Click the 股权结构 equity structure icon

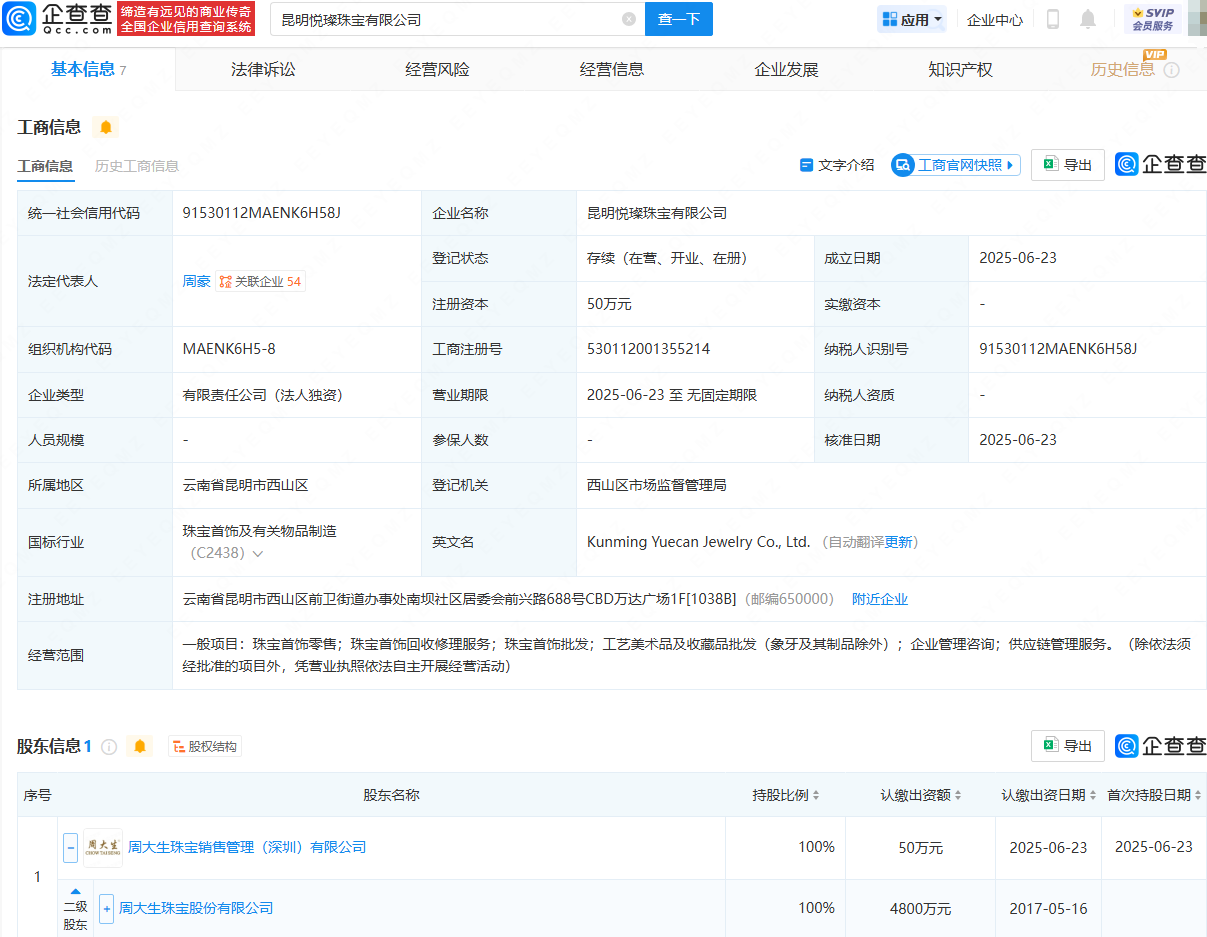pos(204,745)
